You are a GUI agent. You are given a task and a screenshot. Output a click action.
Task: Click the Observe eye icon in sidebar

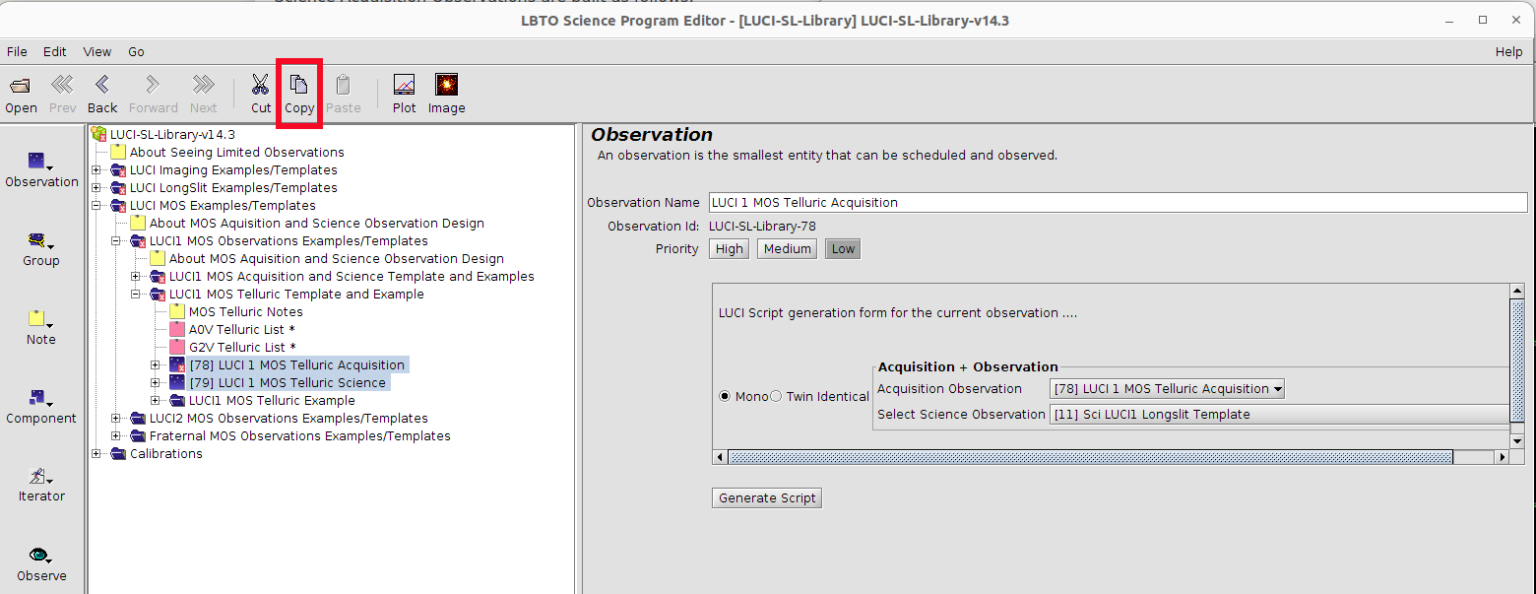point(40,556)
